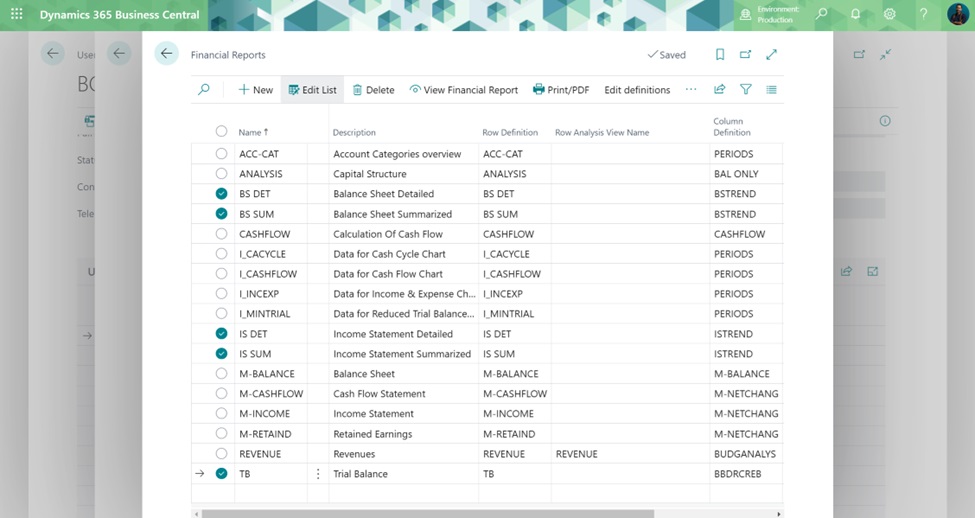Deselect the BS SUM row
Viewport: 975px width, 518px height.
pos(221,214)
